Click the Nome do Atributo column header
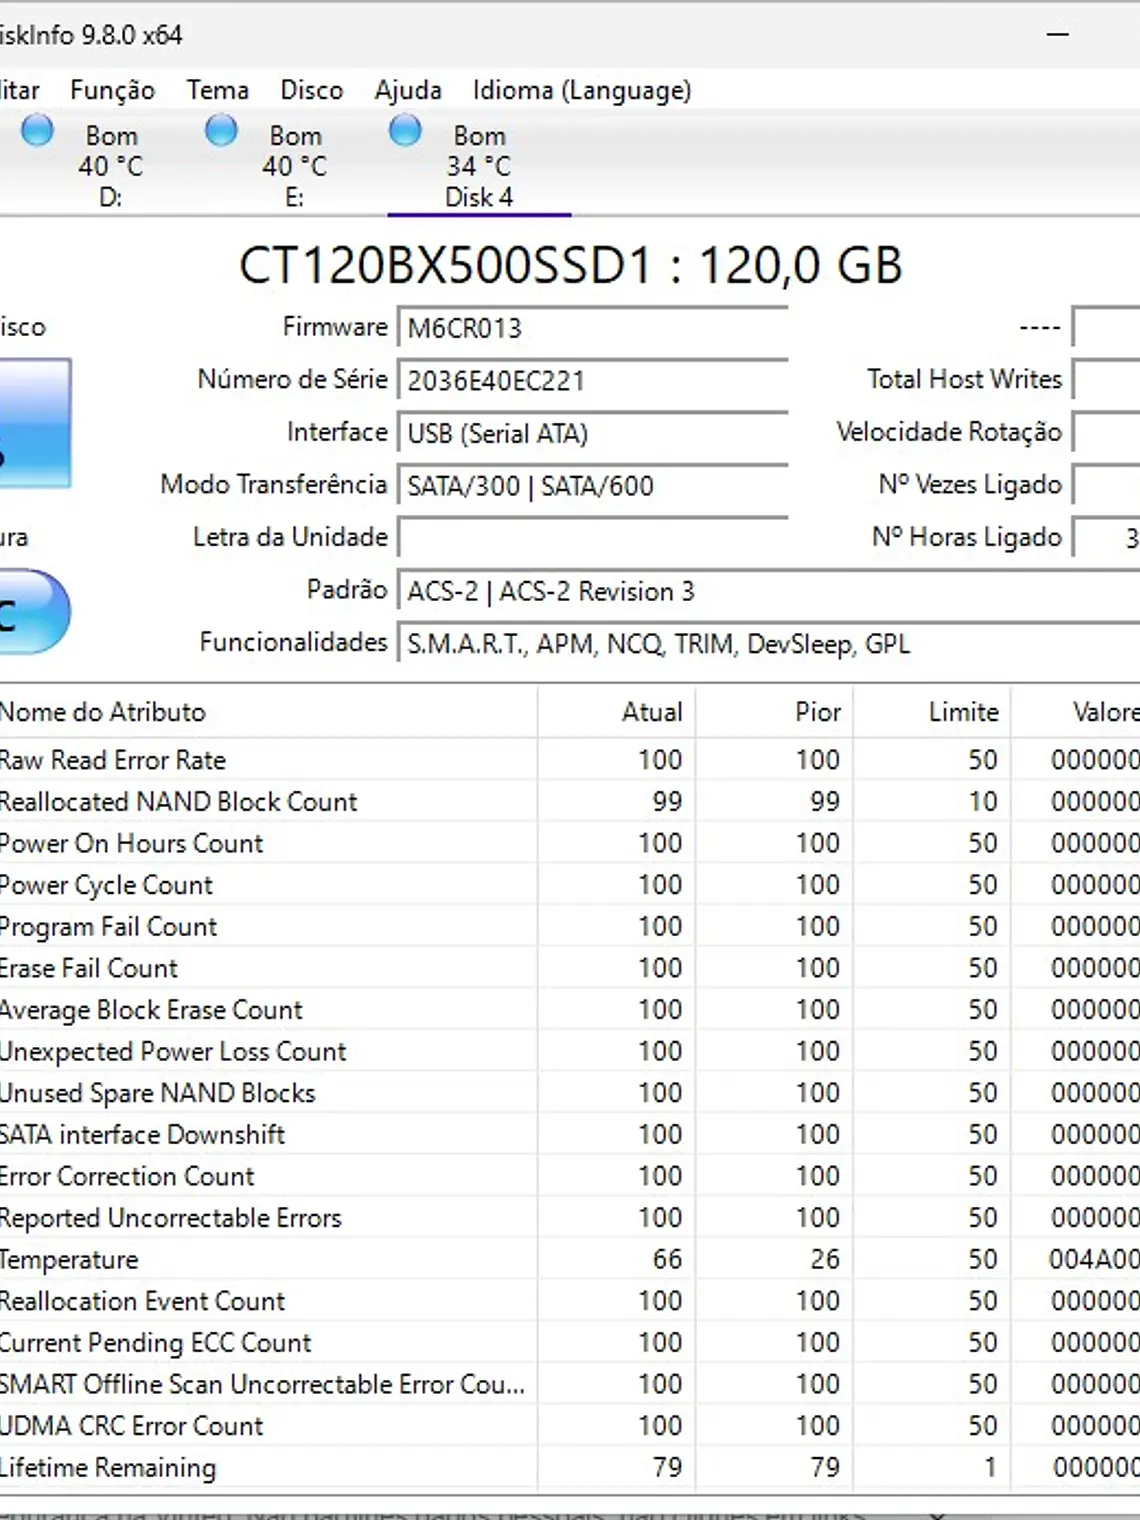 tap(268, 712)
